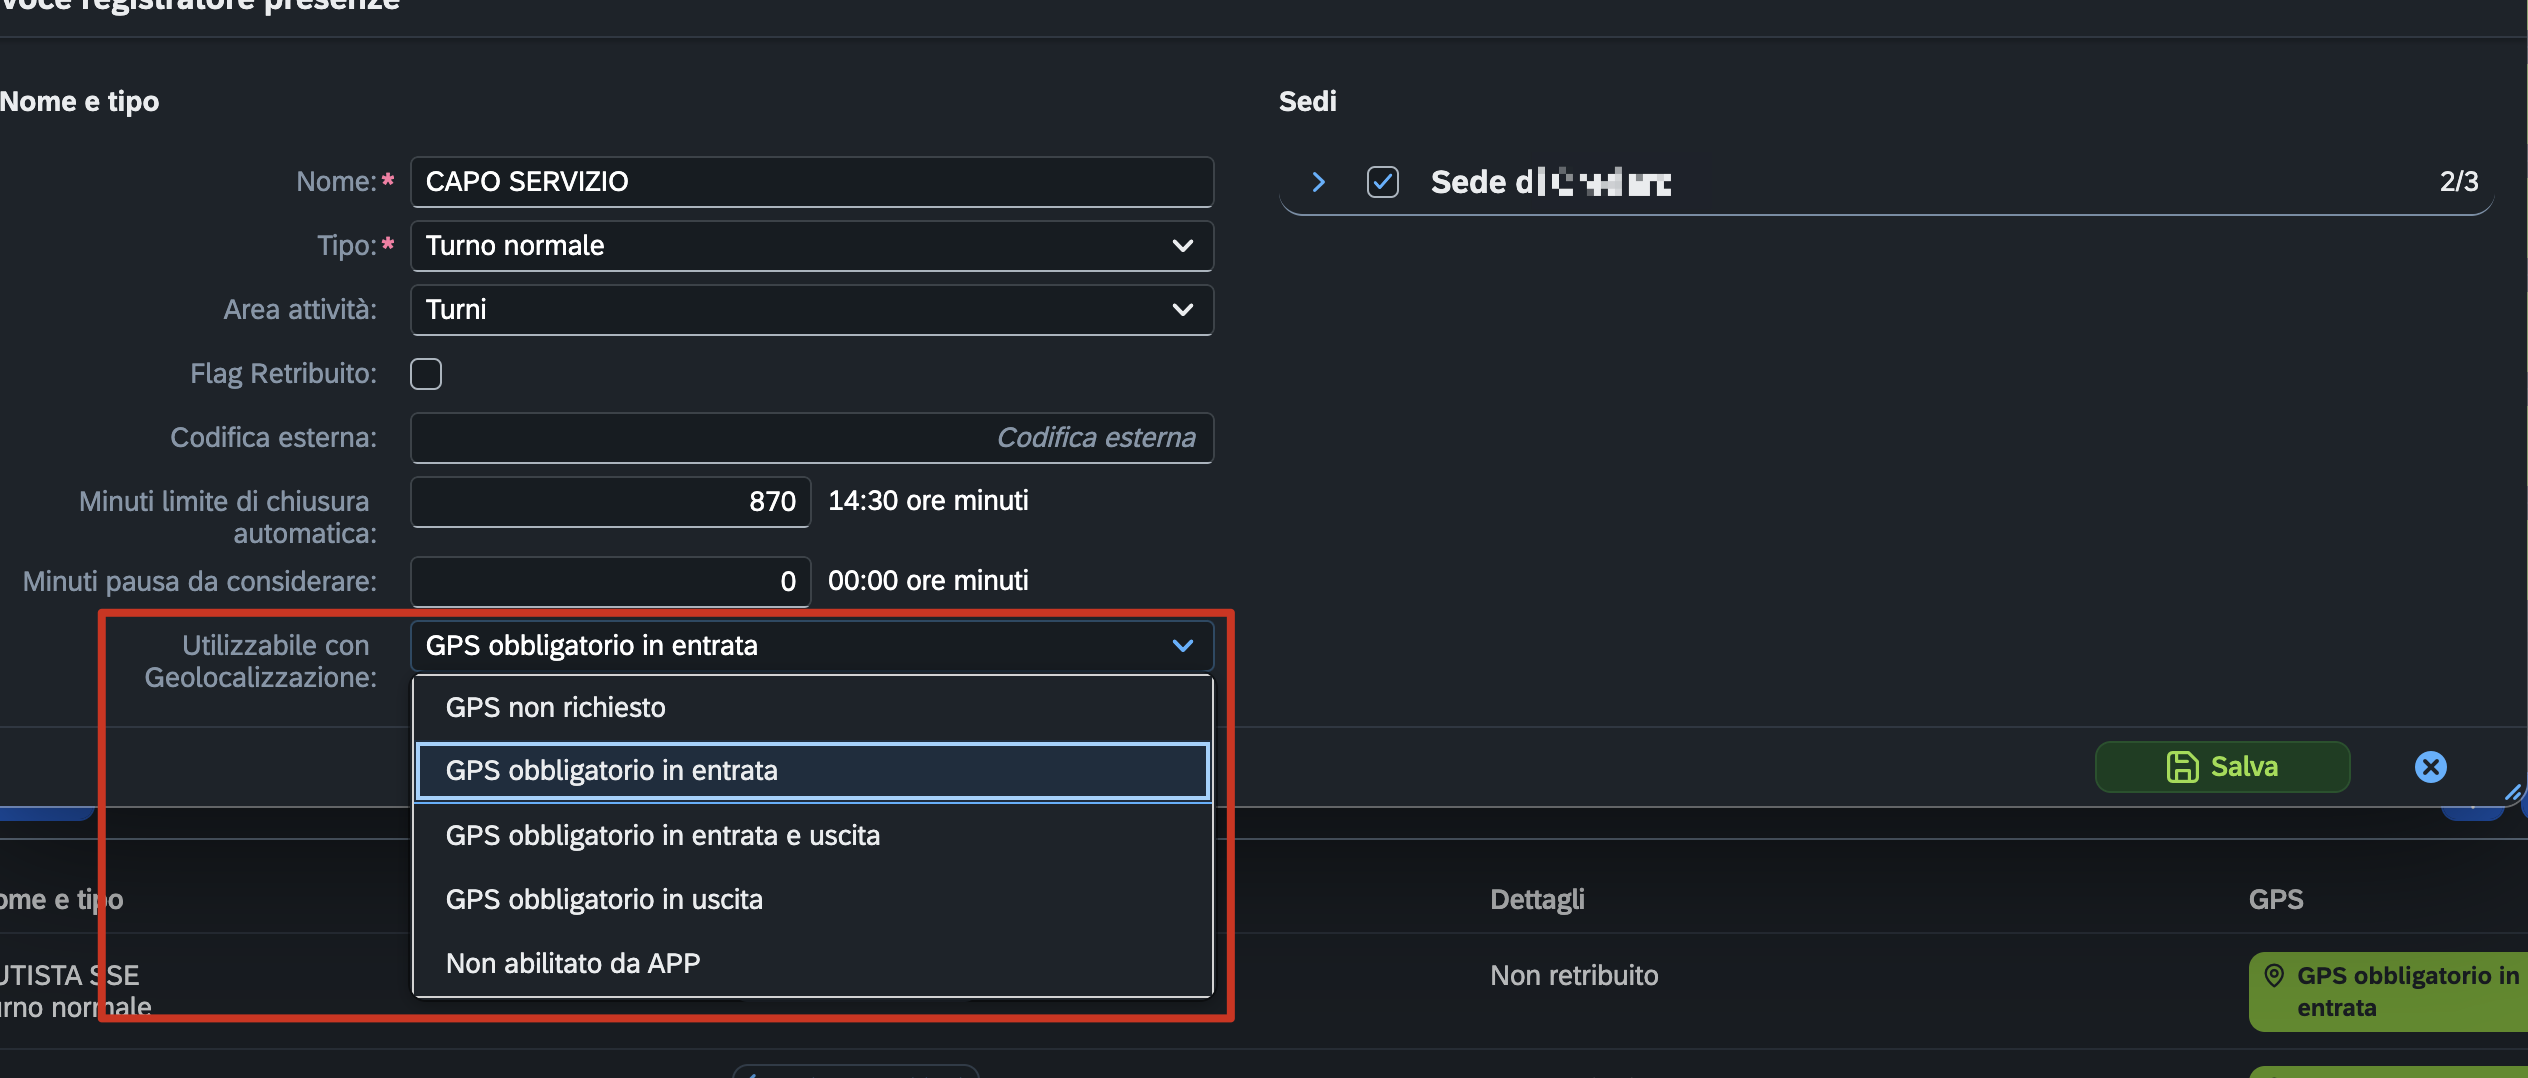Click the blue X cancel icon

click(x=2430, y=767)
